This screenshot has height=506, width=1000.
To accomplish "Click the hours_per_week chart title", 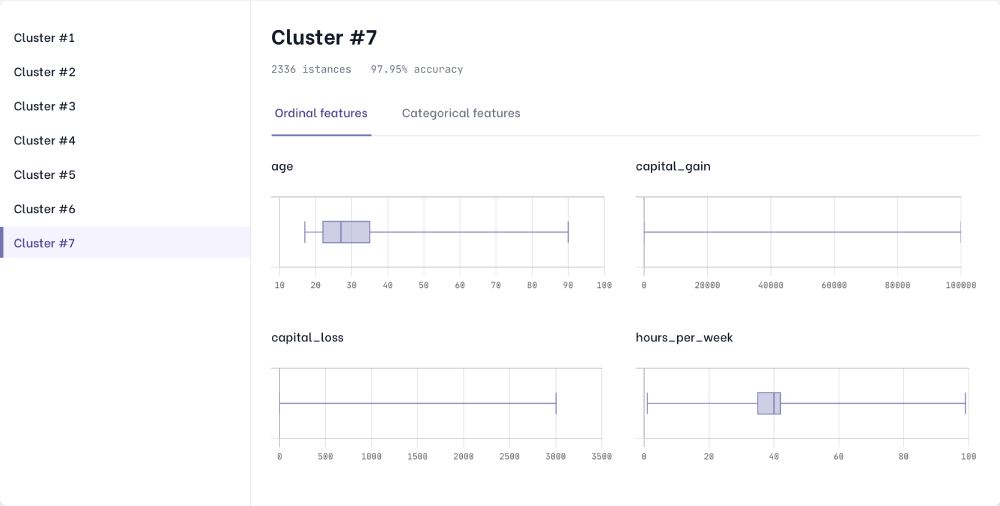I will point(684,338).
